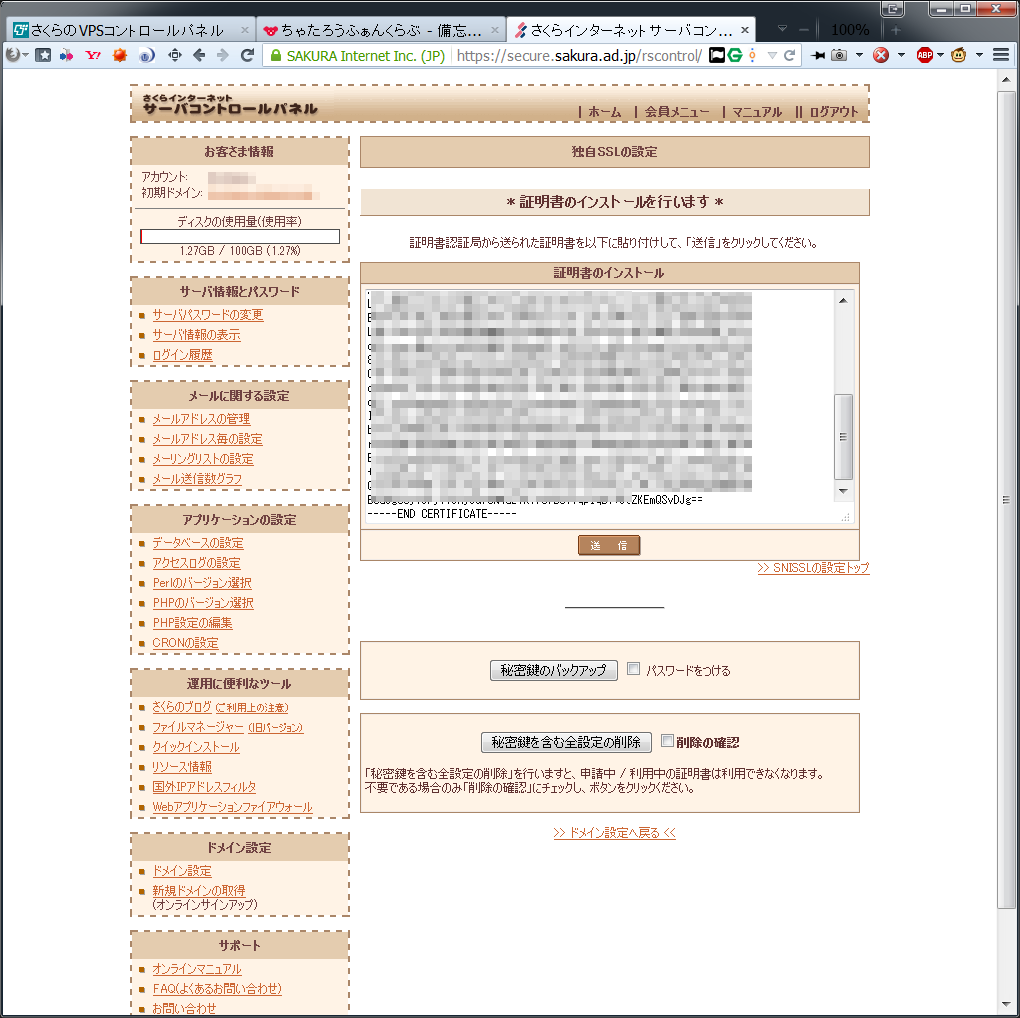Check the パスワードをつける checkbox

[634, 669]
